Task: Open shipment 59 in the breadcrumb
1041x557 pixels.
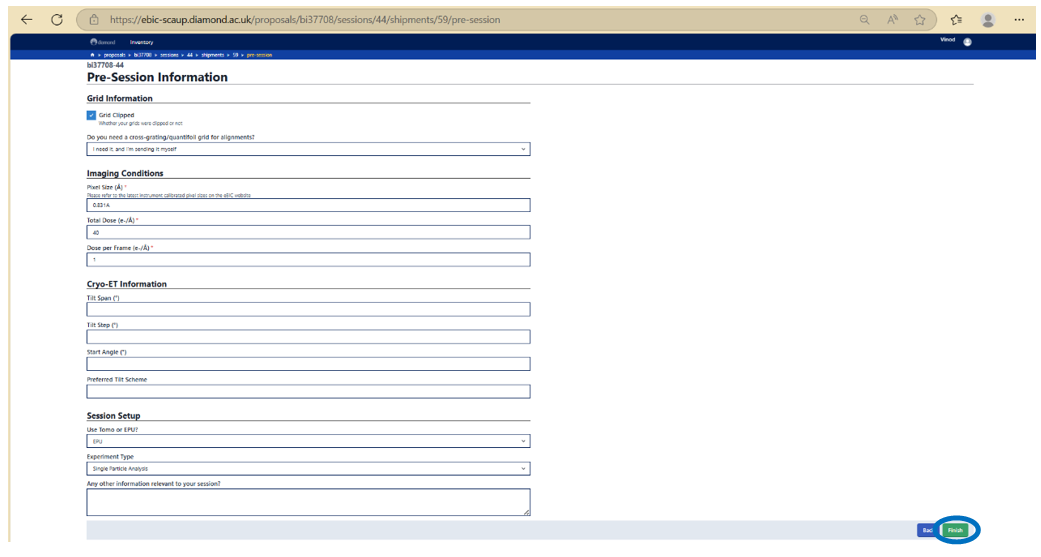Action: (235, 55)
